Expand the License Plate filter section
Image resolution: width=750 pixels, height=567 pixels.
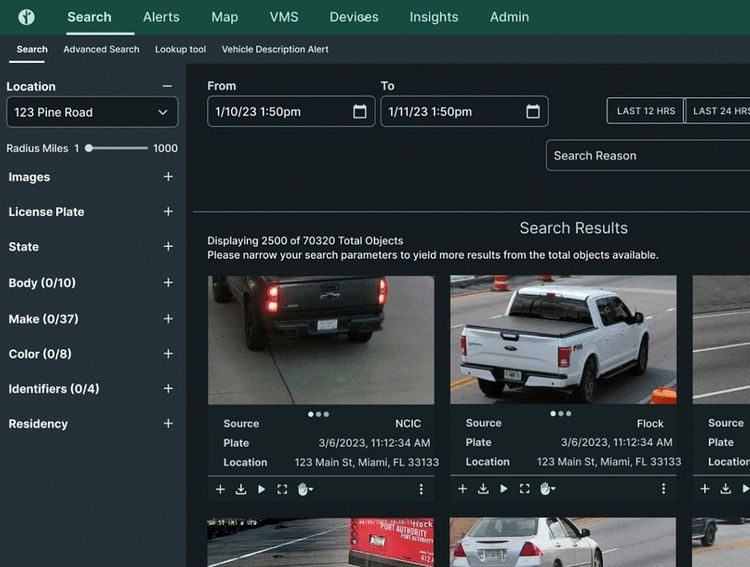168,212
